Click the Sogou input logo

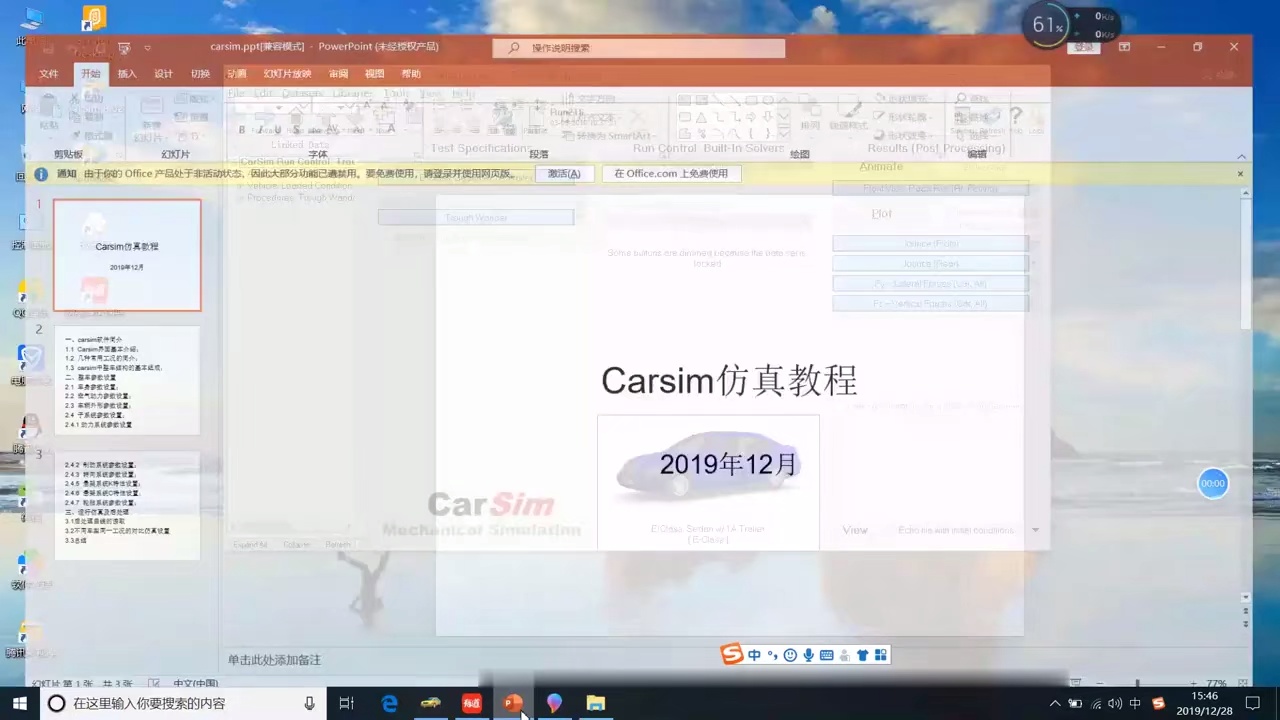click(x=731, y=654)
